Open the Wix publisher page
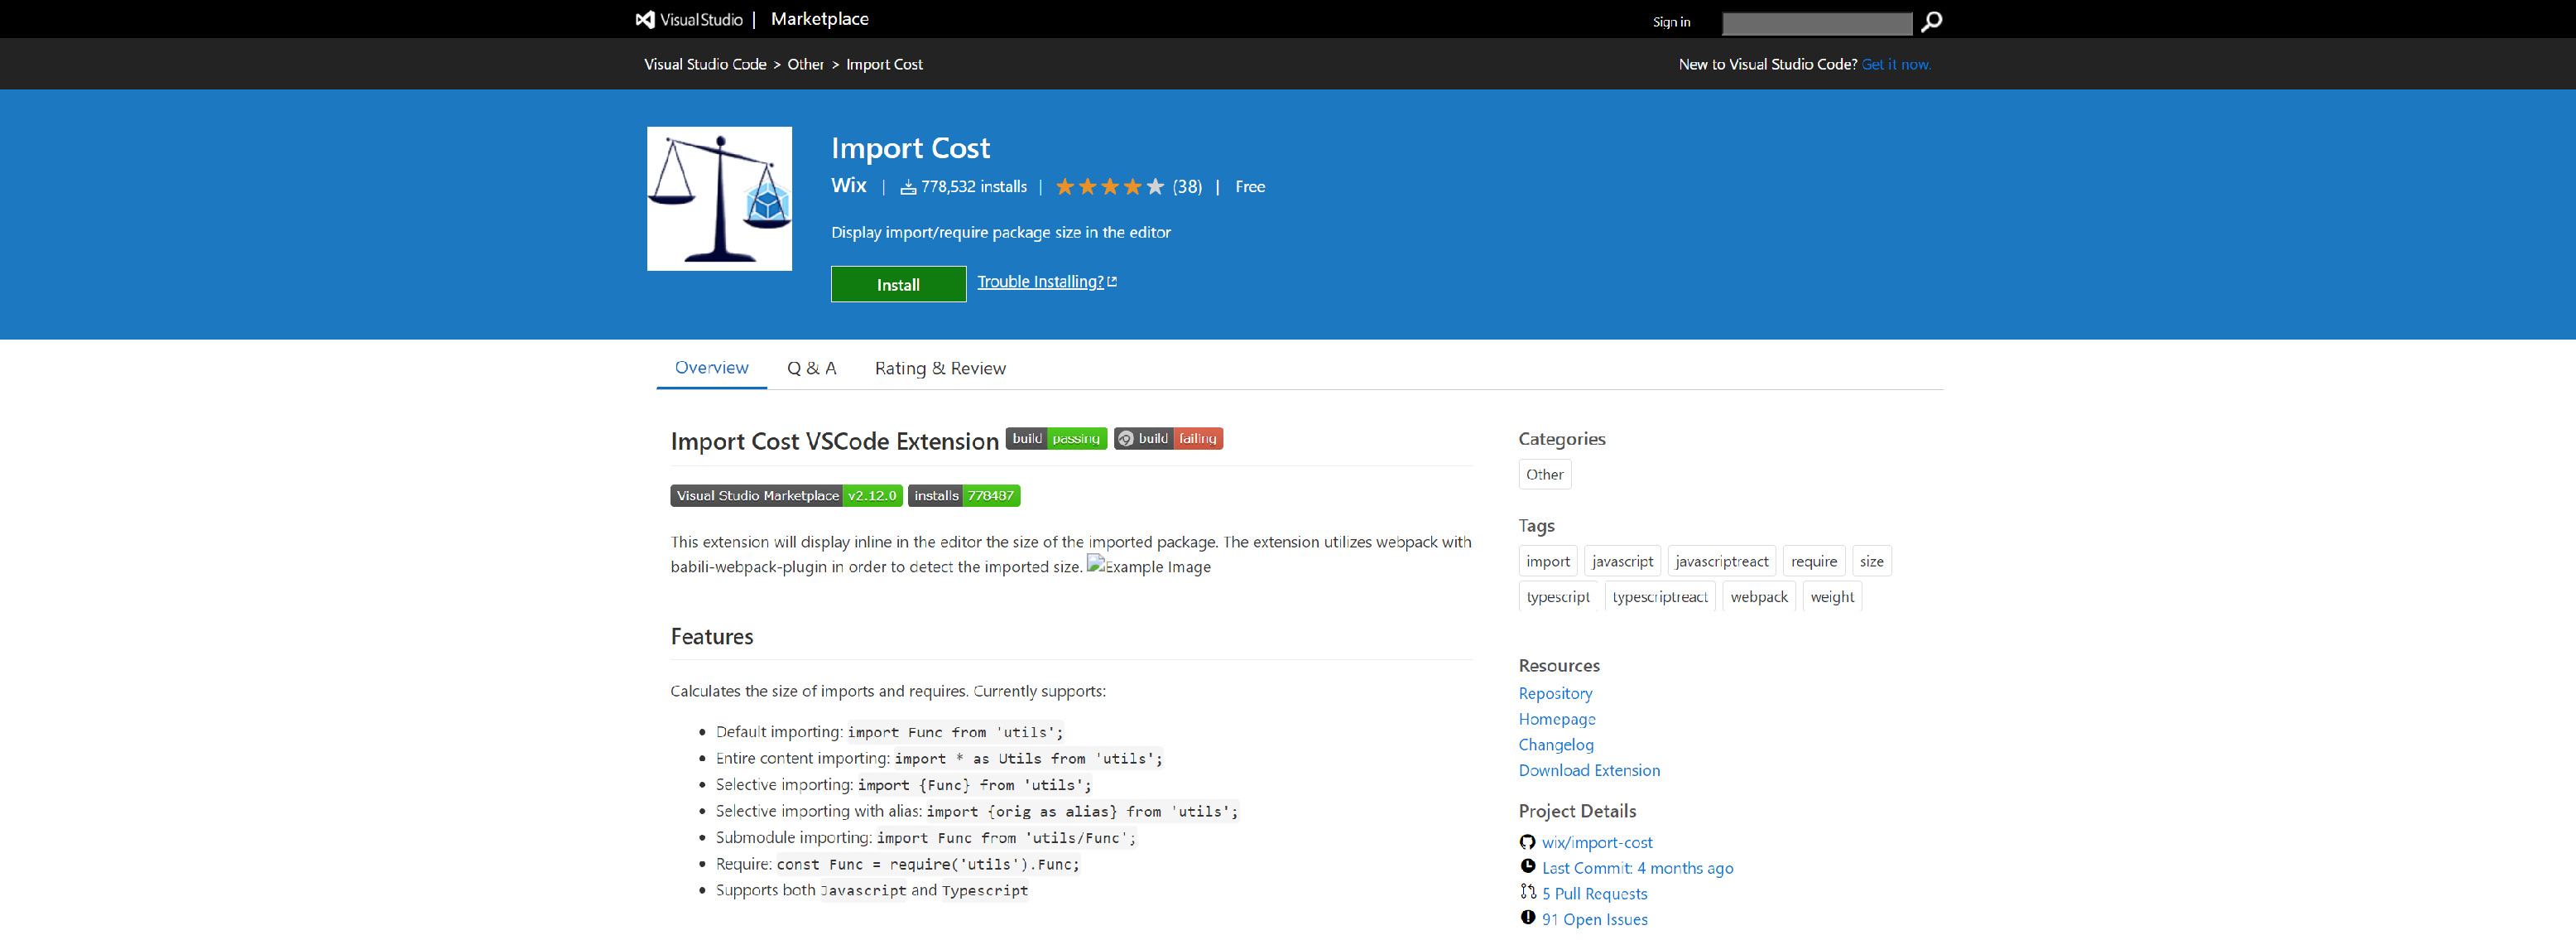 coord(848,185)
